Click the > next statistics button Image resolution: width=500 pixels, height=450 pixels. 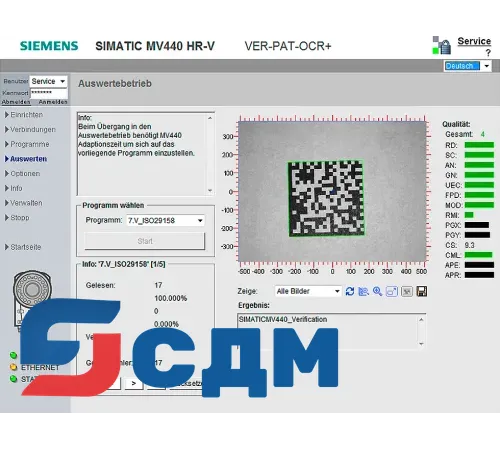134,383
